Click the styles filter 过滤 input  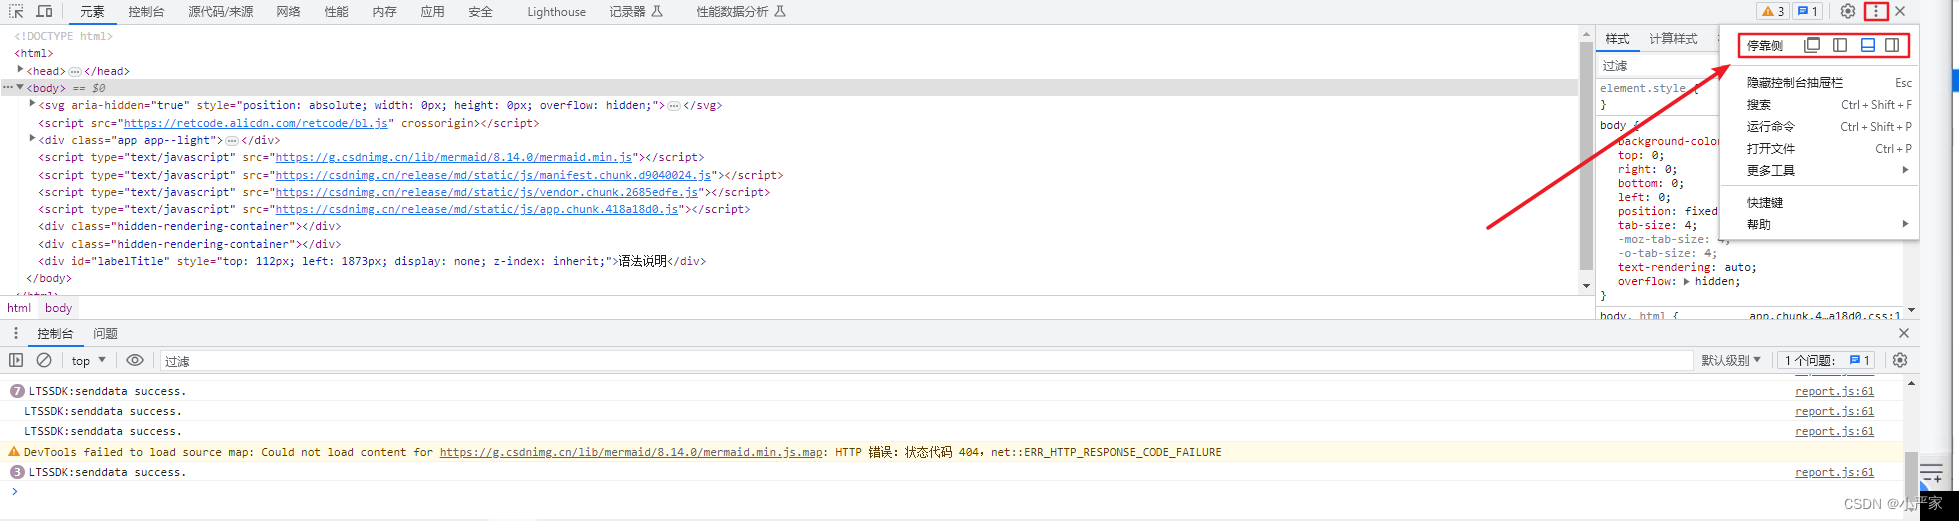[1660, 65]
